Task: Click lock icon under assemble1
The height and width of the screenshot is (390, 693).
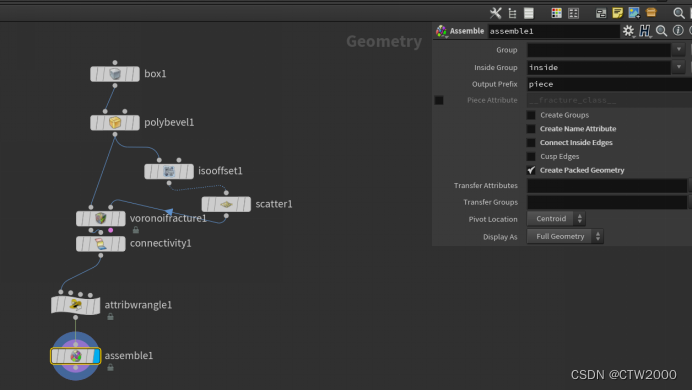Action: (110, 367)
